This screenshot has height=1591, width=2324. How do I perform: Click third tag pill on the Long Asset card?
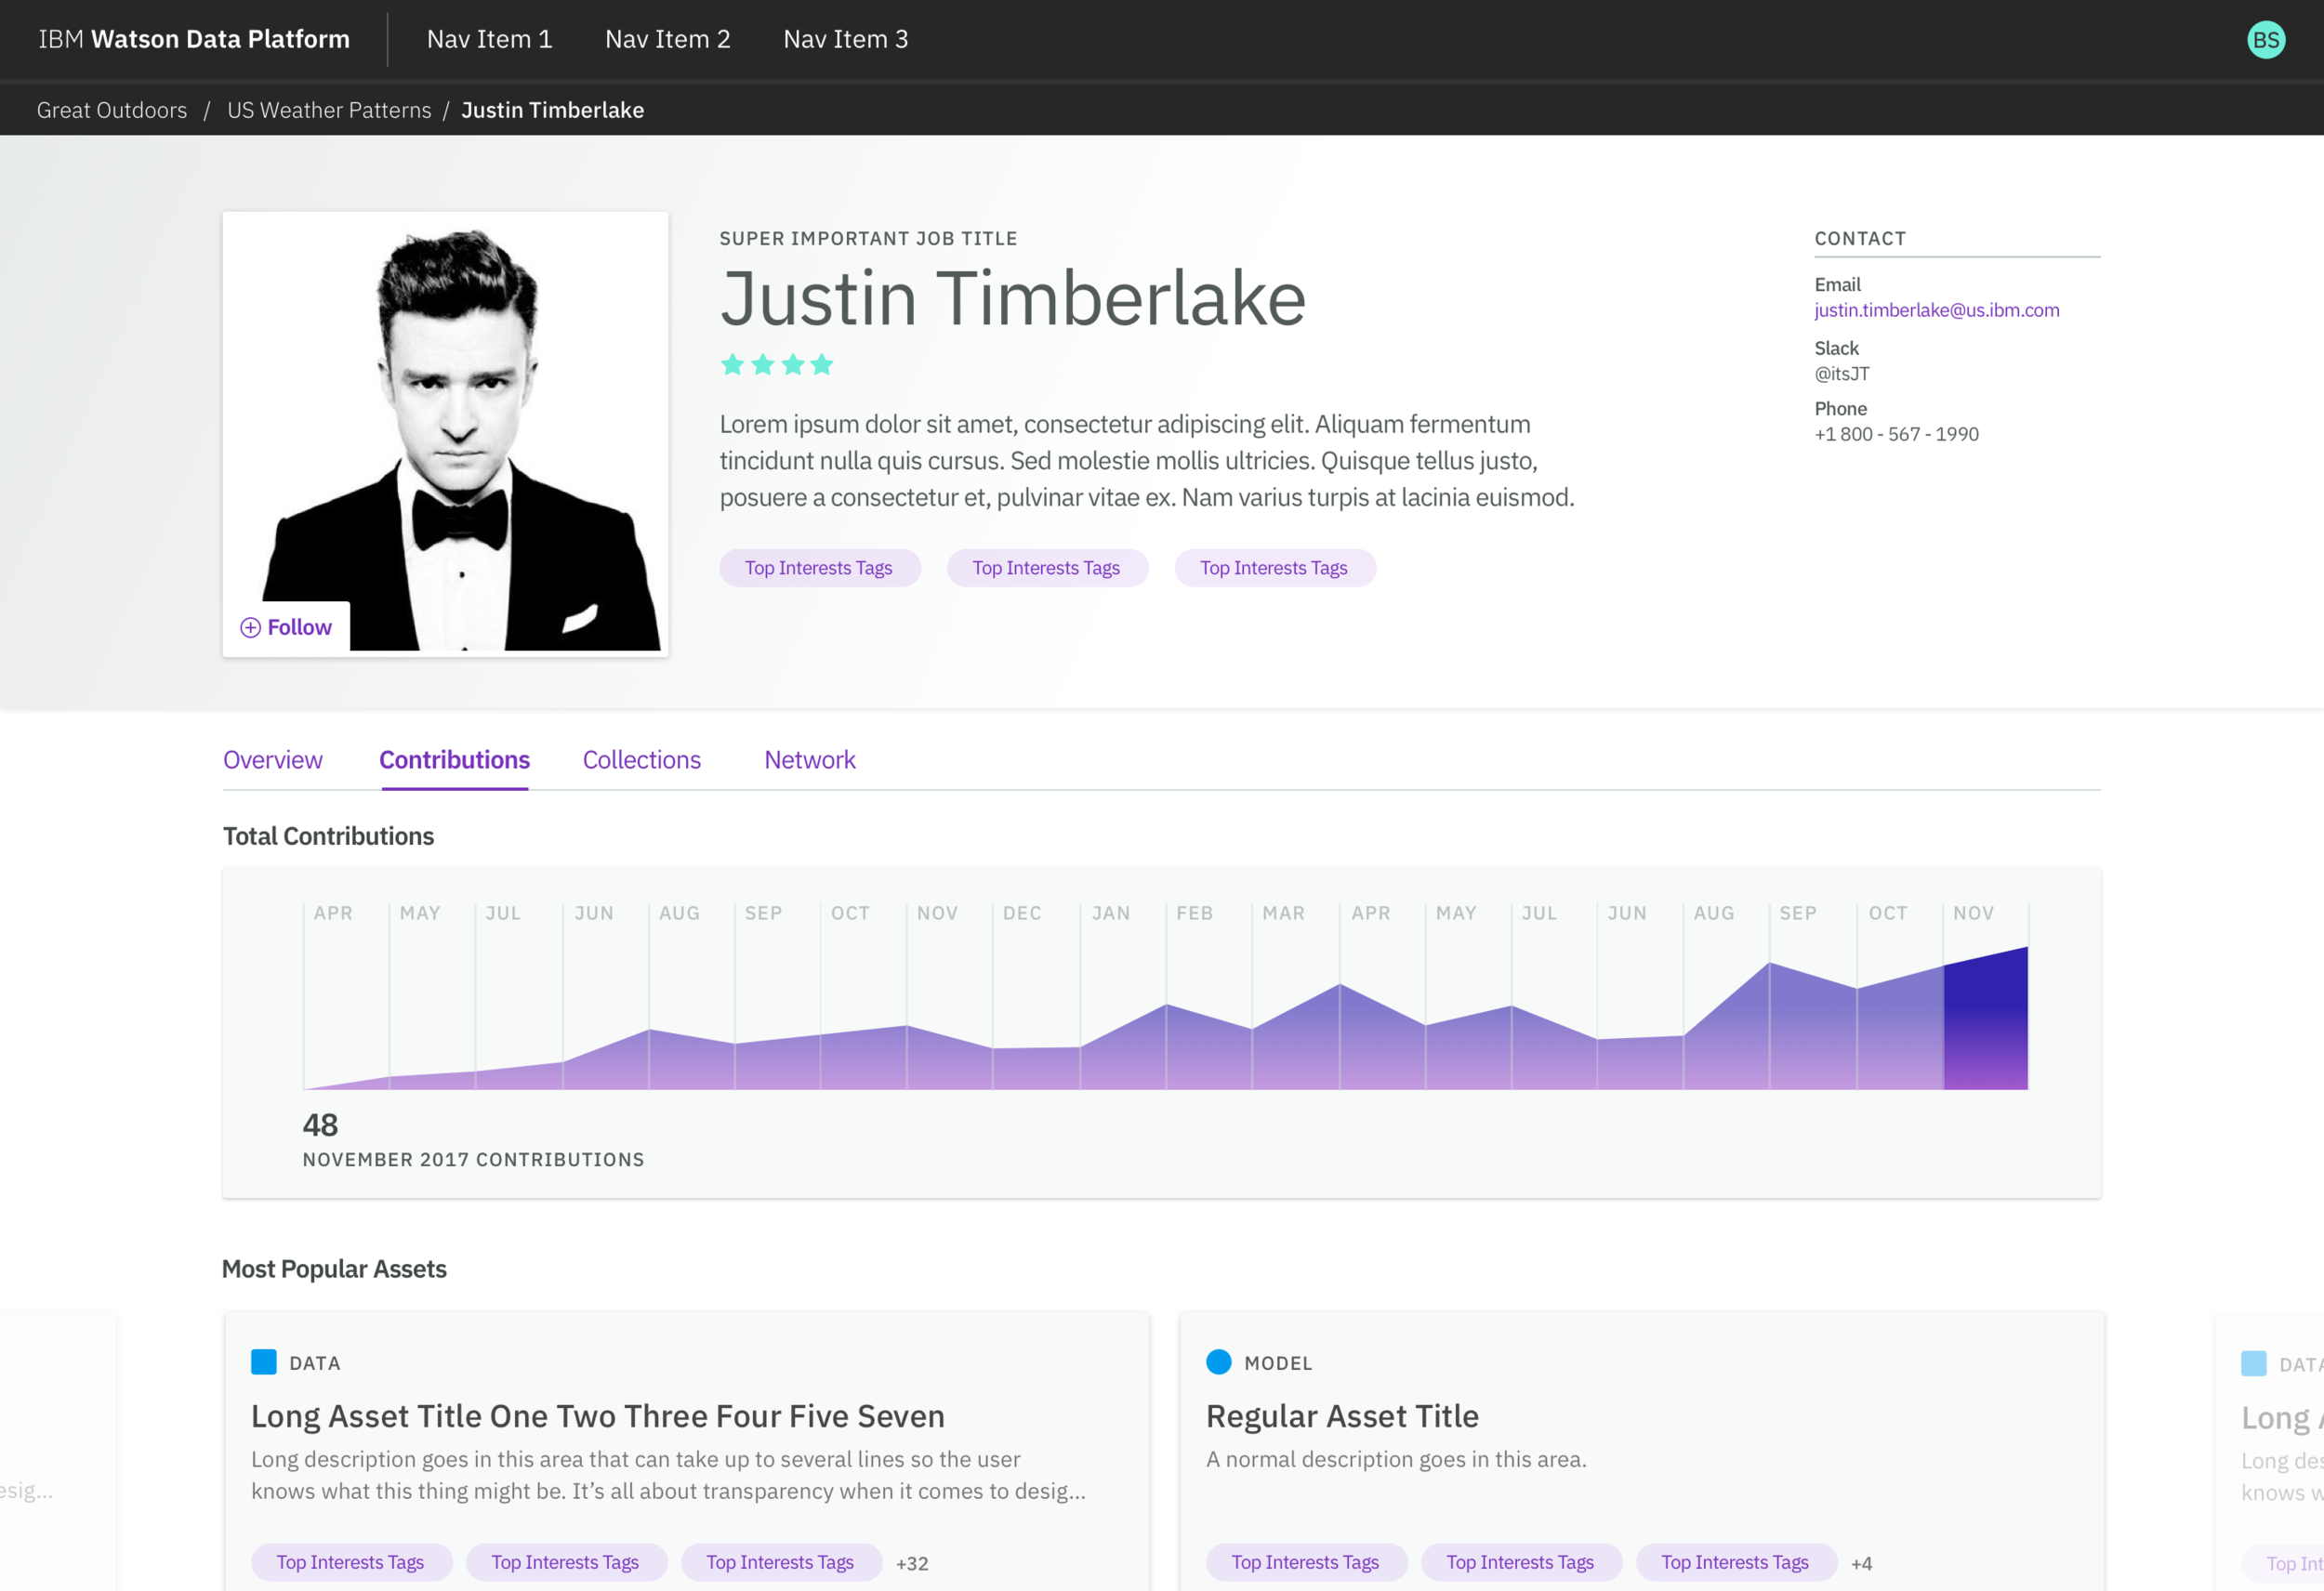[x=781, y=1562]
